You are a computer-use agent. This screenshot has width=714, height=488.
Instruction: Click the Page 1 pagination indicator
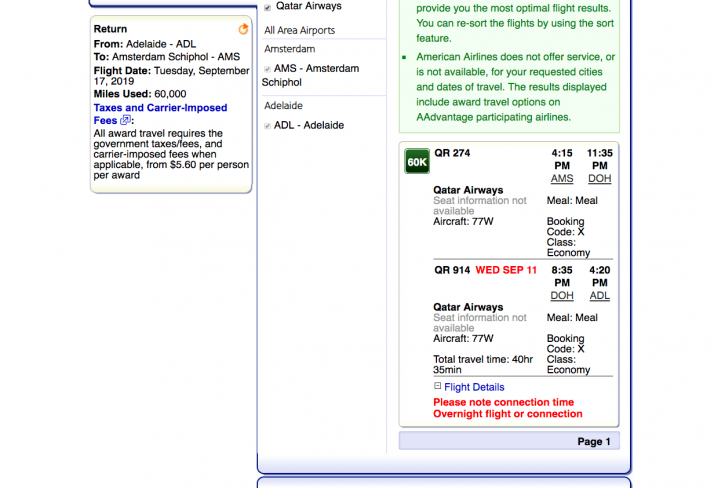click(590, 441)
